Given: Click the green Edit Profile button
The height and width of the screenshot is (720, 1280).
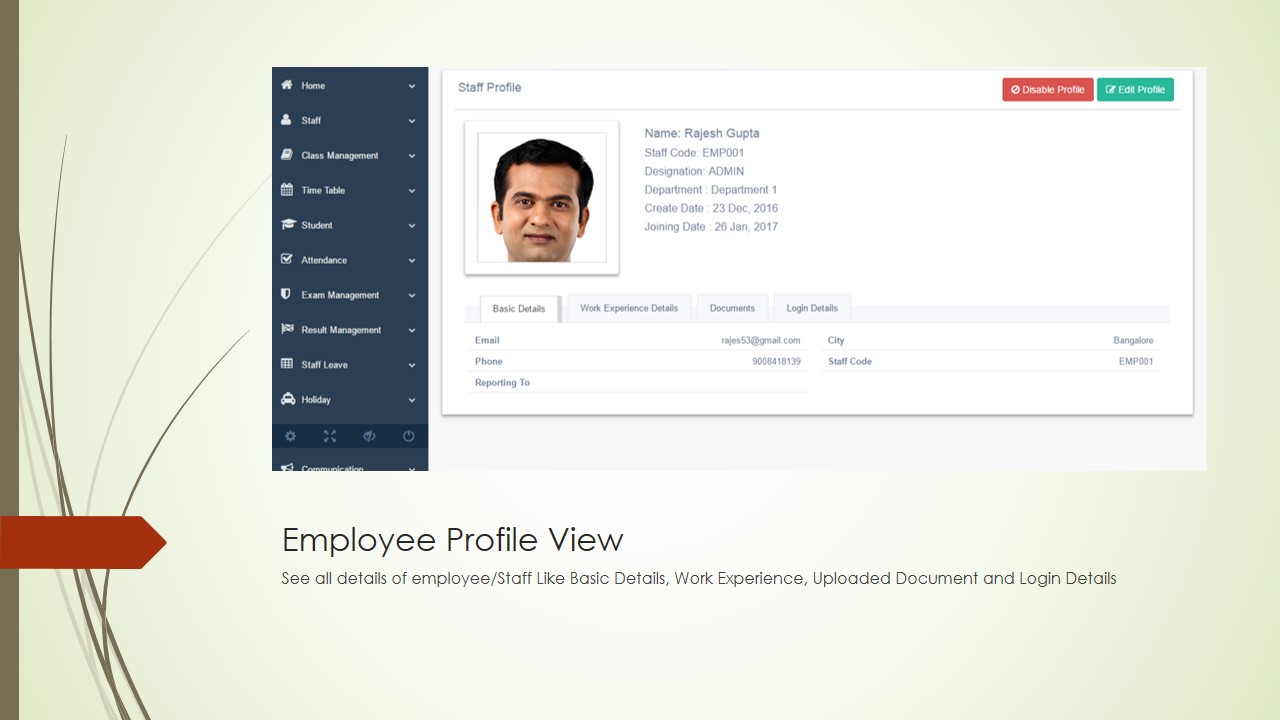Looking at the screenshot, I should point(1135,90).
